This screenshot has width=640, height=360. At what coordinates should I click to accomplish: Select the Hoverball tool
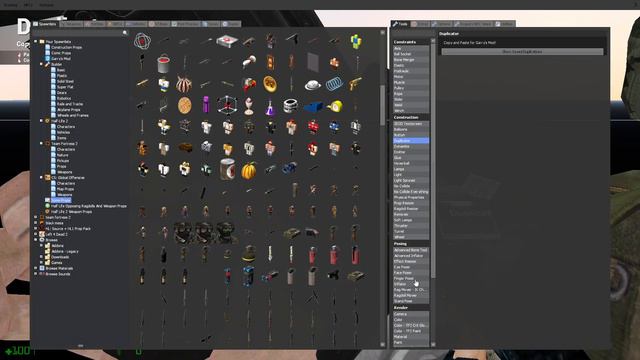(411, 163)
